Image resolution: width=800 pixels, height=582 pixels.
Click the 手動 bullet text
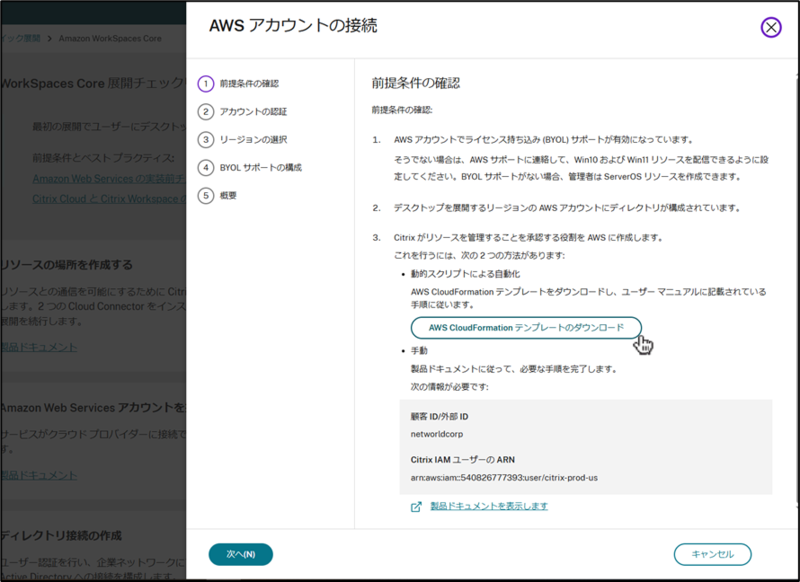click(419, 351)
